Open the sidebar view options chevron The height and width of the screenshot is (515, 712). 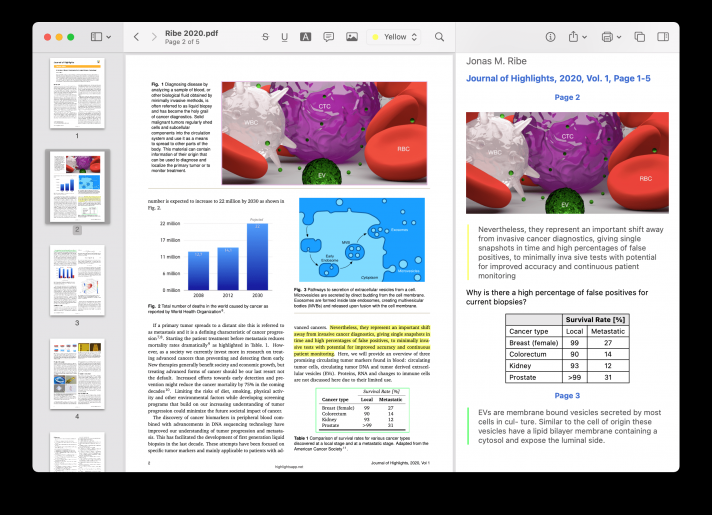tap(109, 37)
